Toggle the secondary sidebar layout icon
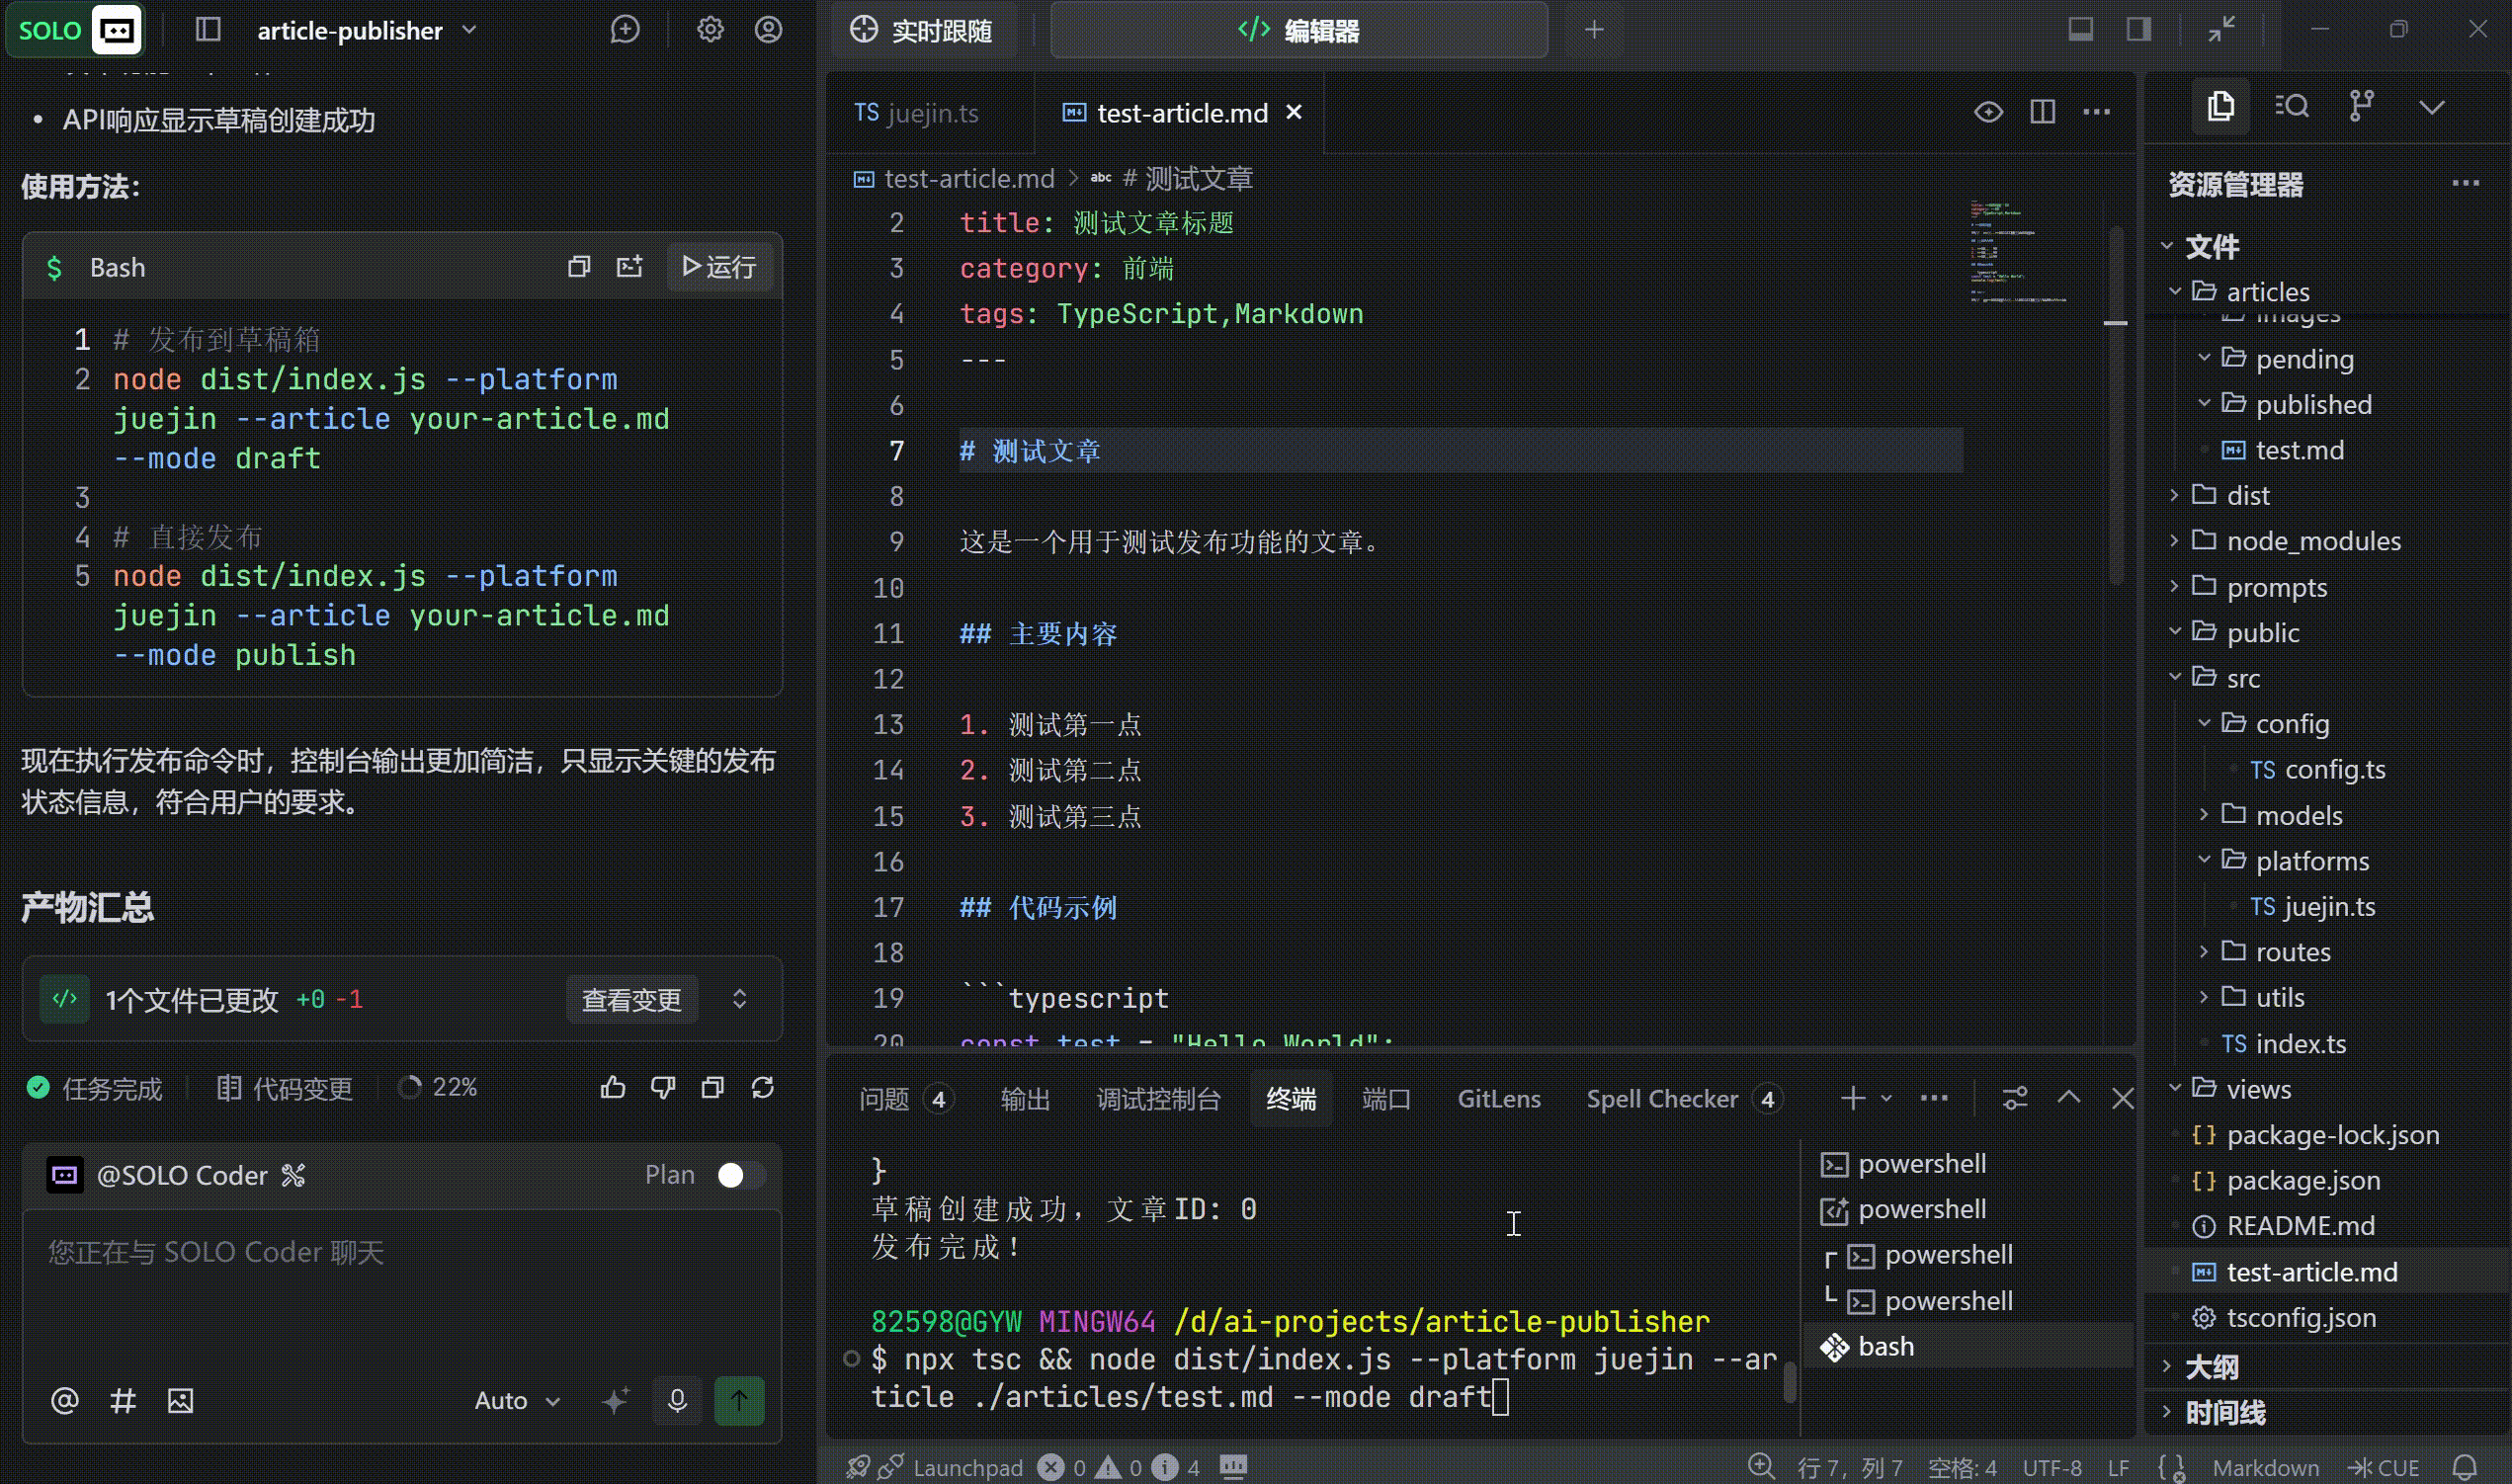This screenshot has width=2512, height=1484. pyautogui.click(x=2138, y=30)
